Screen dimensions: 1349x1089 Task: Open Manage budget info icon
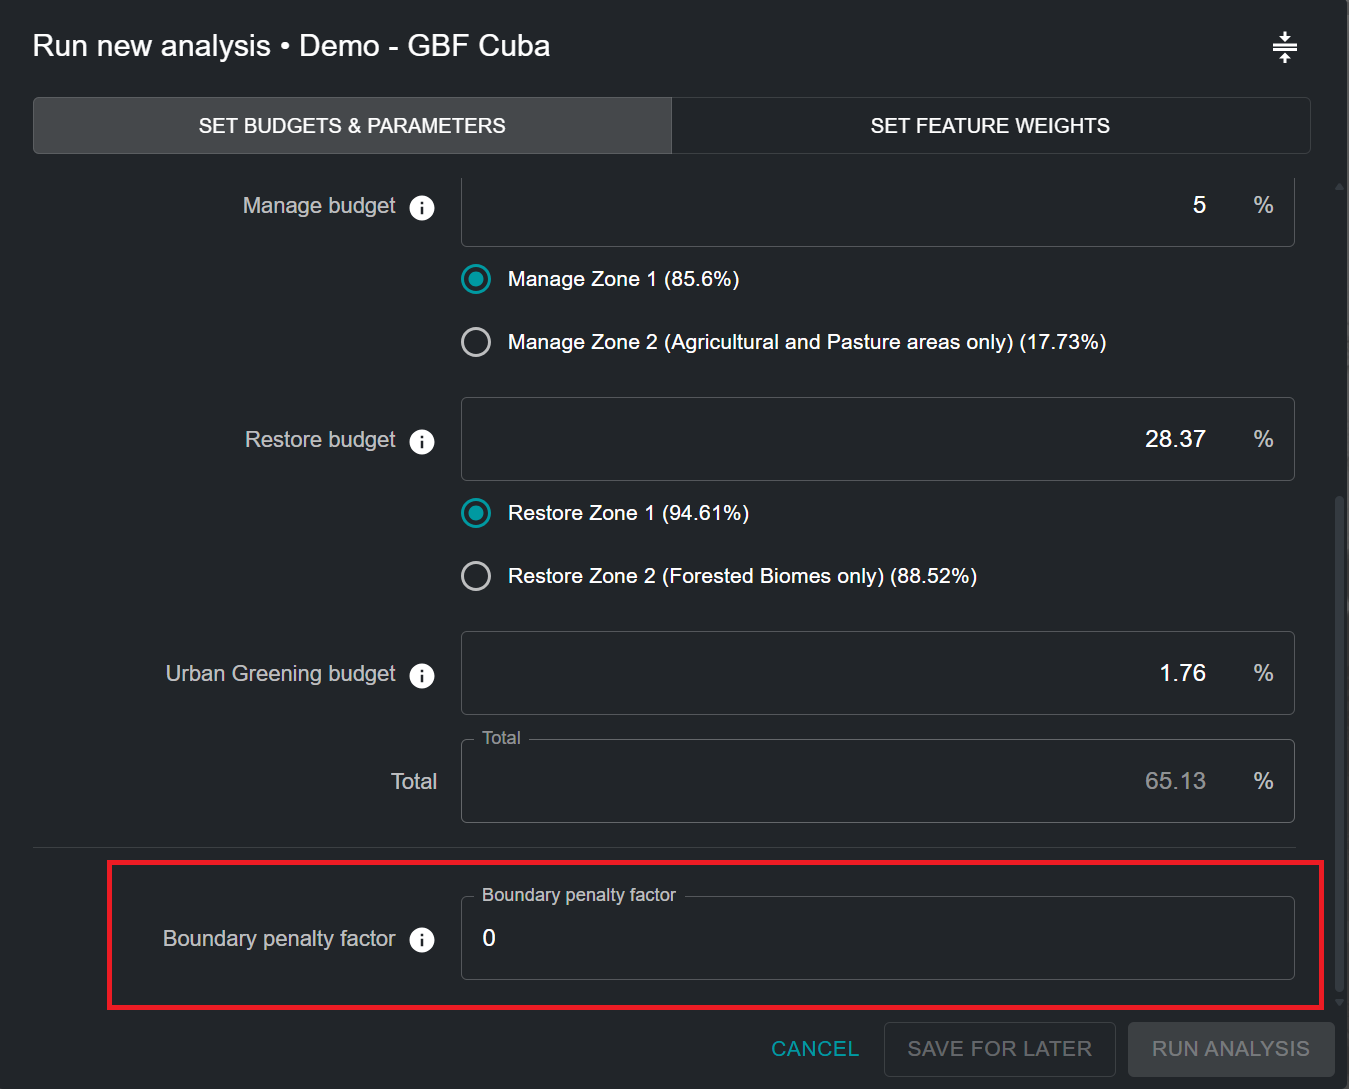(x=422, y=207)
